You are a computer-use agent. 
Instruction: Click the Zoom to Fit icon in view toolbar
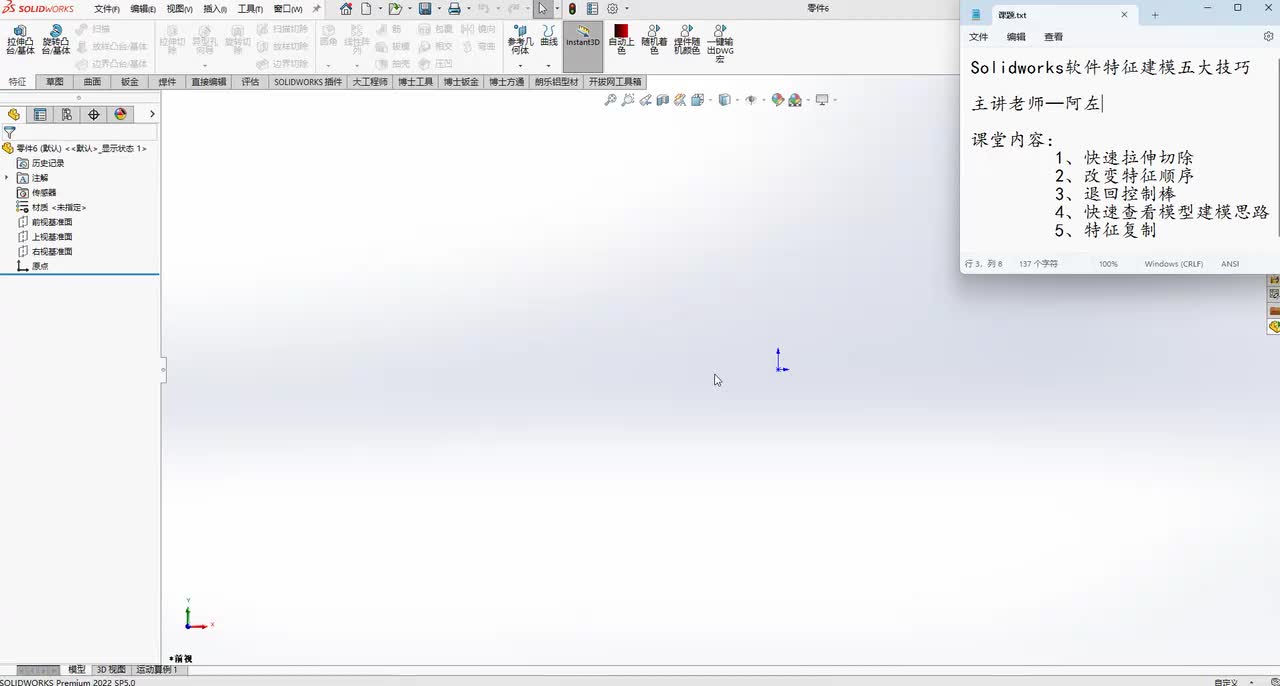610,100
